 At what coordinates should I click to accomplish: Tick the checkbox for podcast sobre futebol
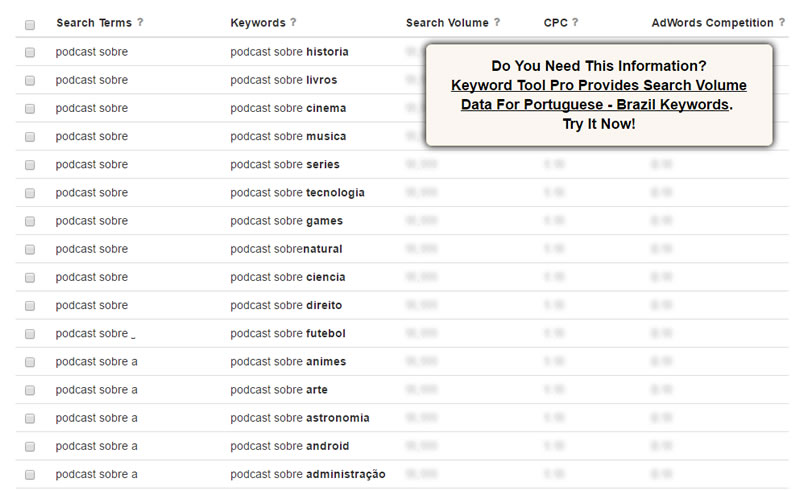click(x=30, y=334)
